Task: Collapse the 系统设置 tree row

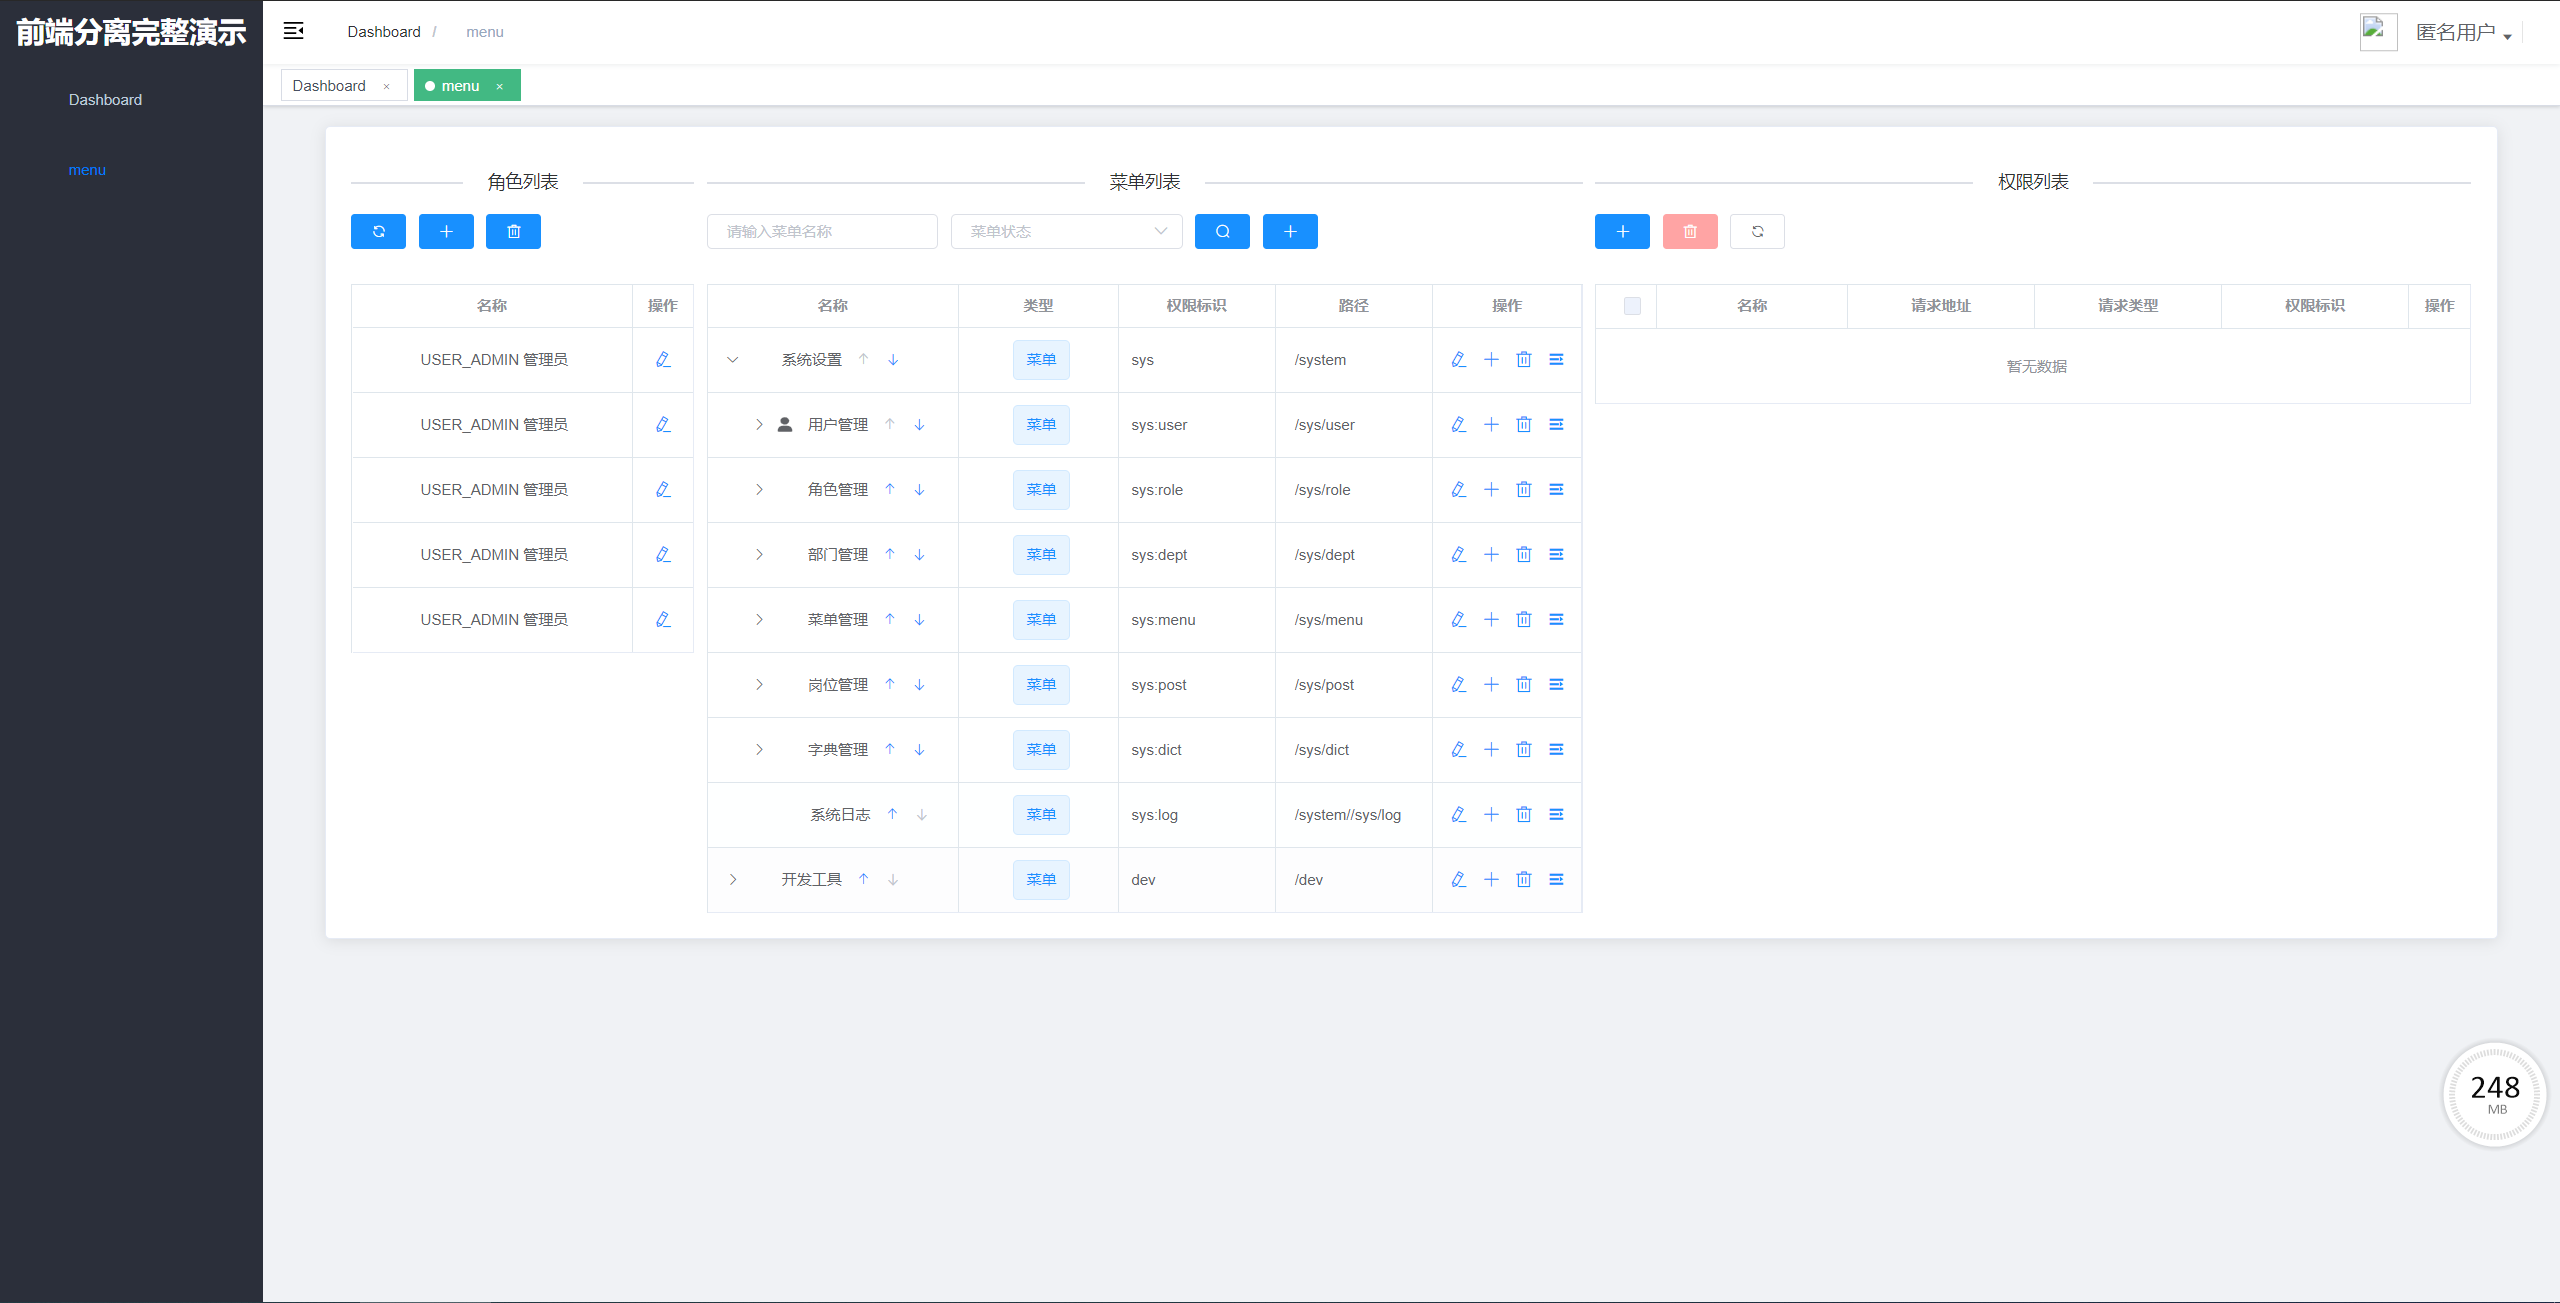Action: [x=732, y=359]
